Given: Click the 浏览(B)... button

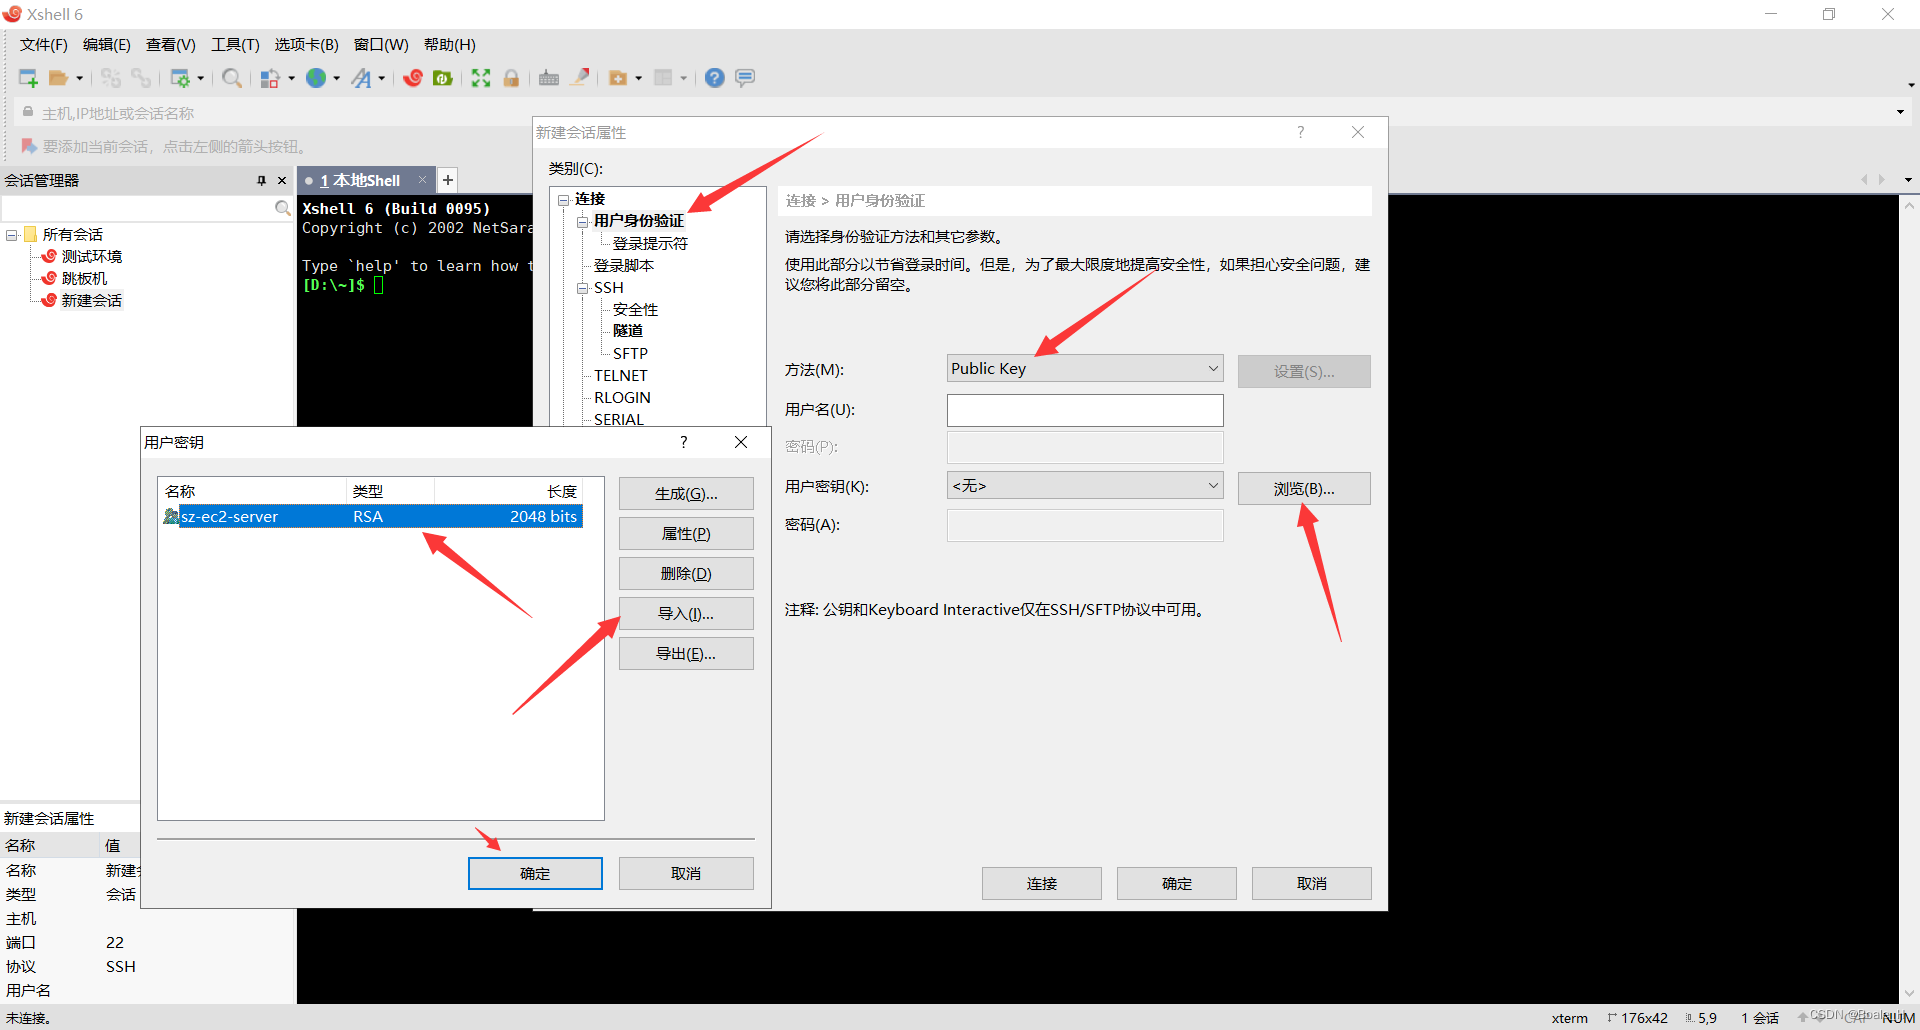Looking at the screenshot, I should point(1304,489).
